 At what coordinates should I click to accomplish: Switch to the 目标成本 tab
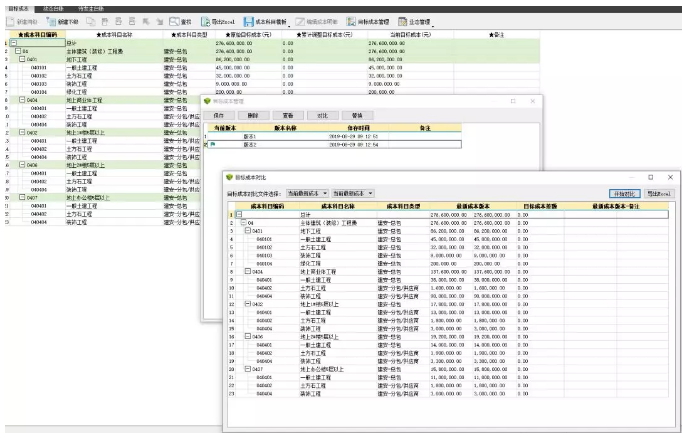18,7
